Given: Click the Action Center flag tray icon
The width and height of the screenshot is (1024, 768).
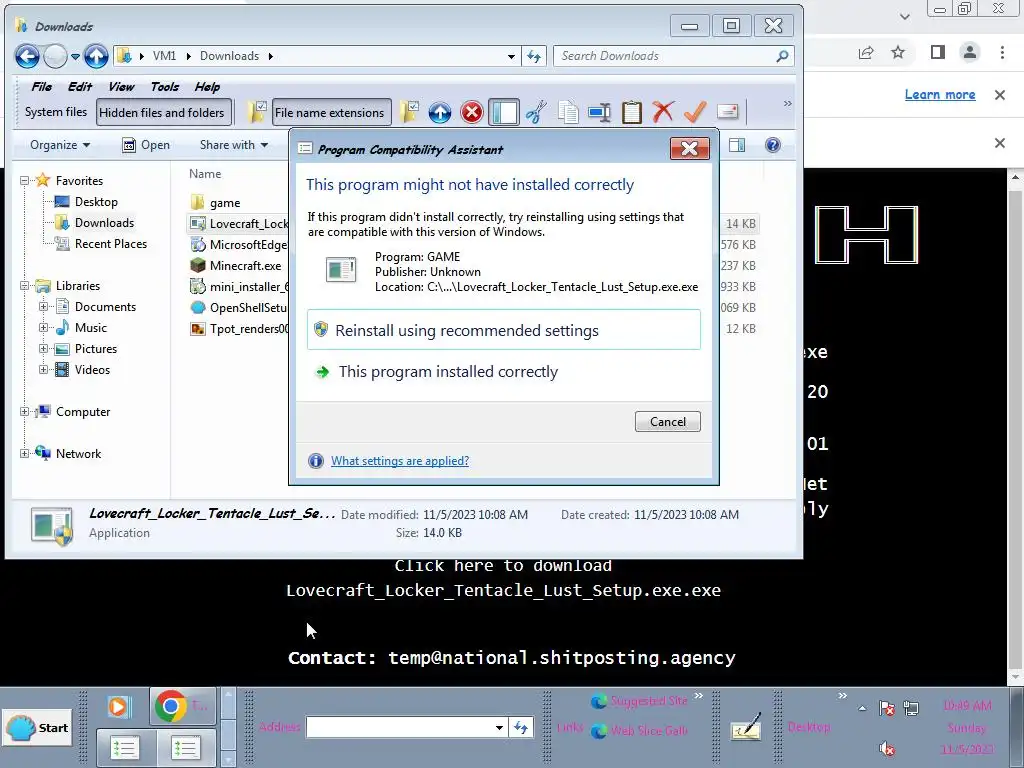Looking at the screenshot, I should click(x=886, y=708).
